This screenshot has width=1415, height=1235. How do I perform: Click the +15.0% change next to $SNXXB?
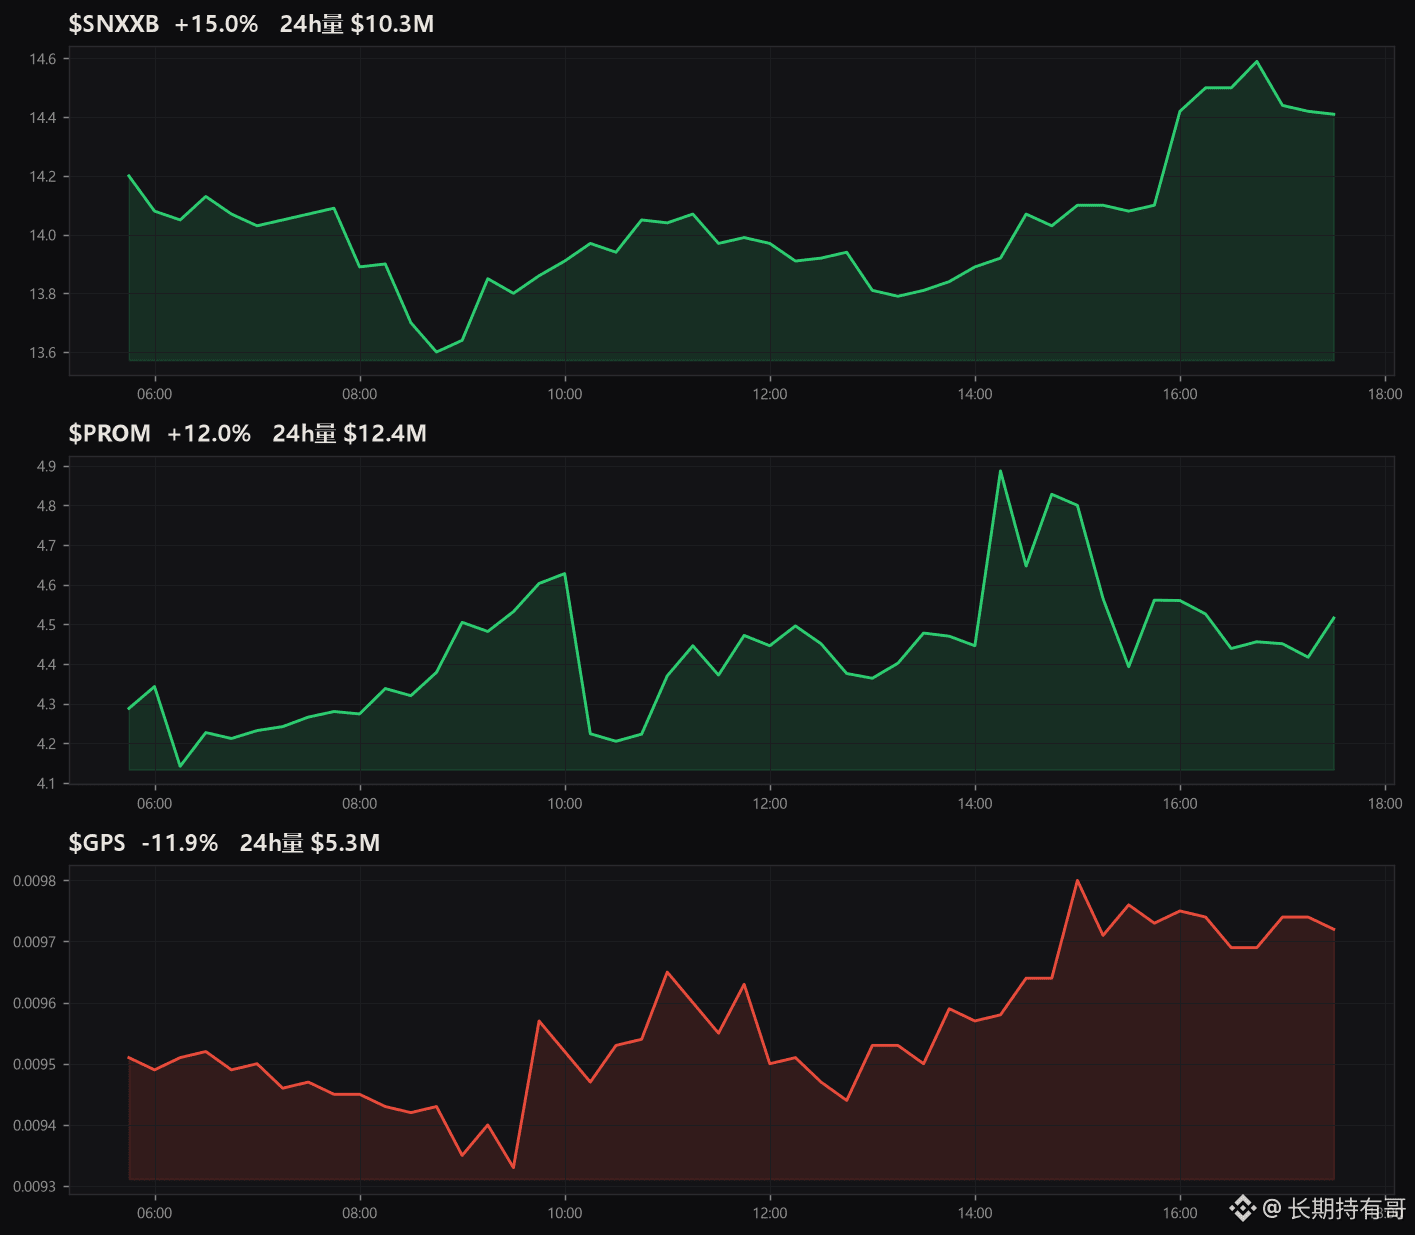(216, 24)
